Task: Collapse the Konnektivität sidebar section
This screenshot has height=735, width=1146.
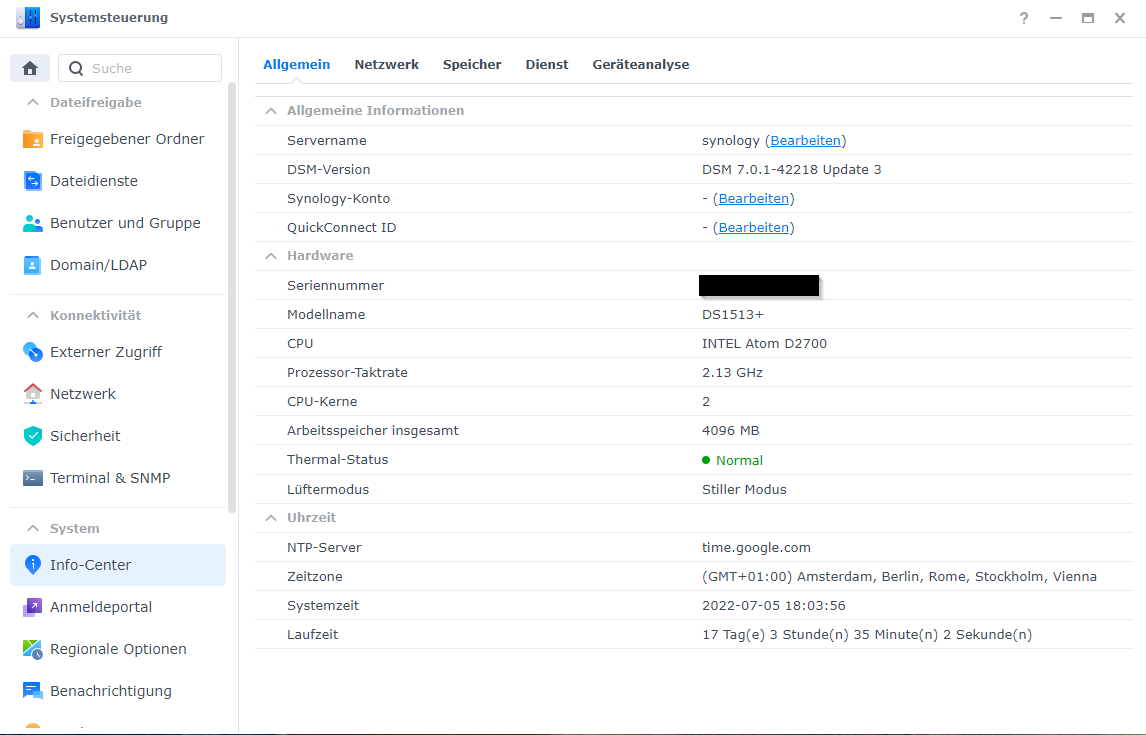Action: (33, 315)
